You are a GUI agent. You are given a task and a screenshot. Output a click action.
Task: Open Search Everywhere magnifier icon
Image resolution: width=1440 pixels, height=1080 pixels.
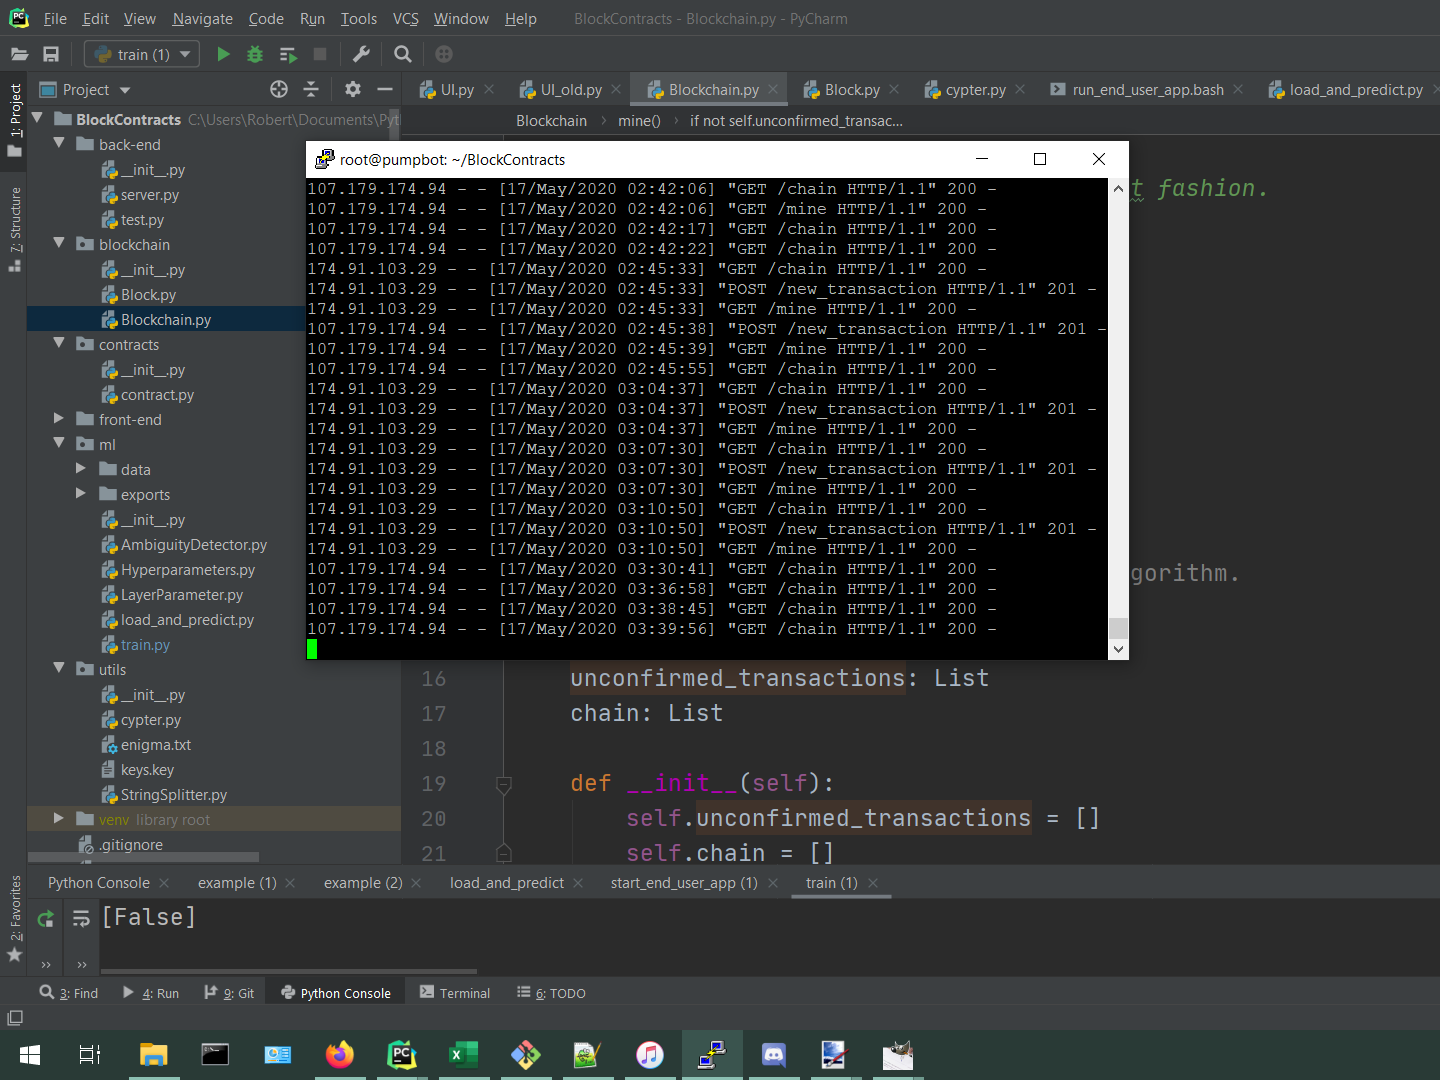tap(403, 54)
